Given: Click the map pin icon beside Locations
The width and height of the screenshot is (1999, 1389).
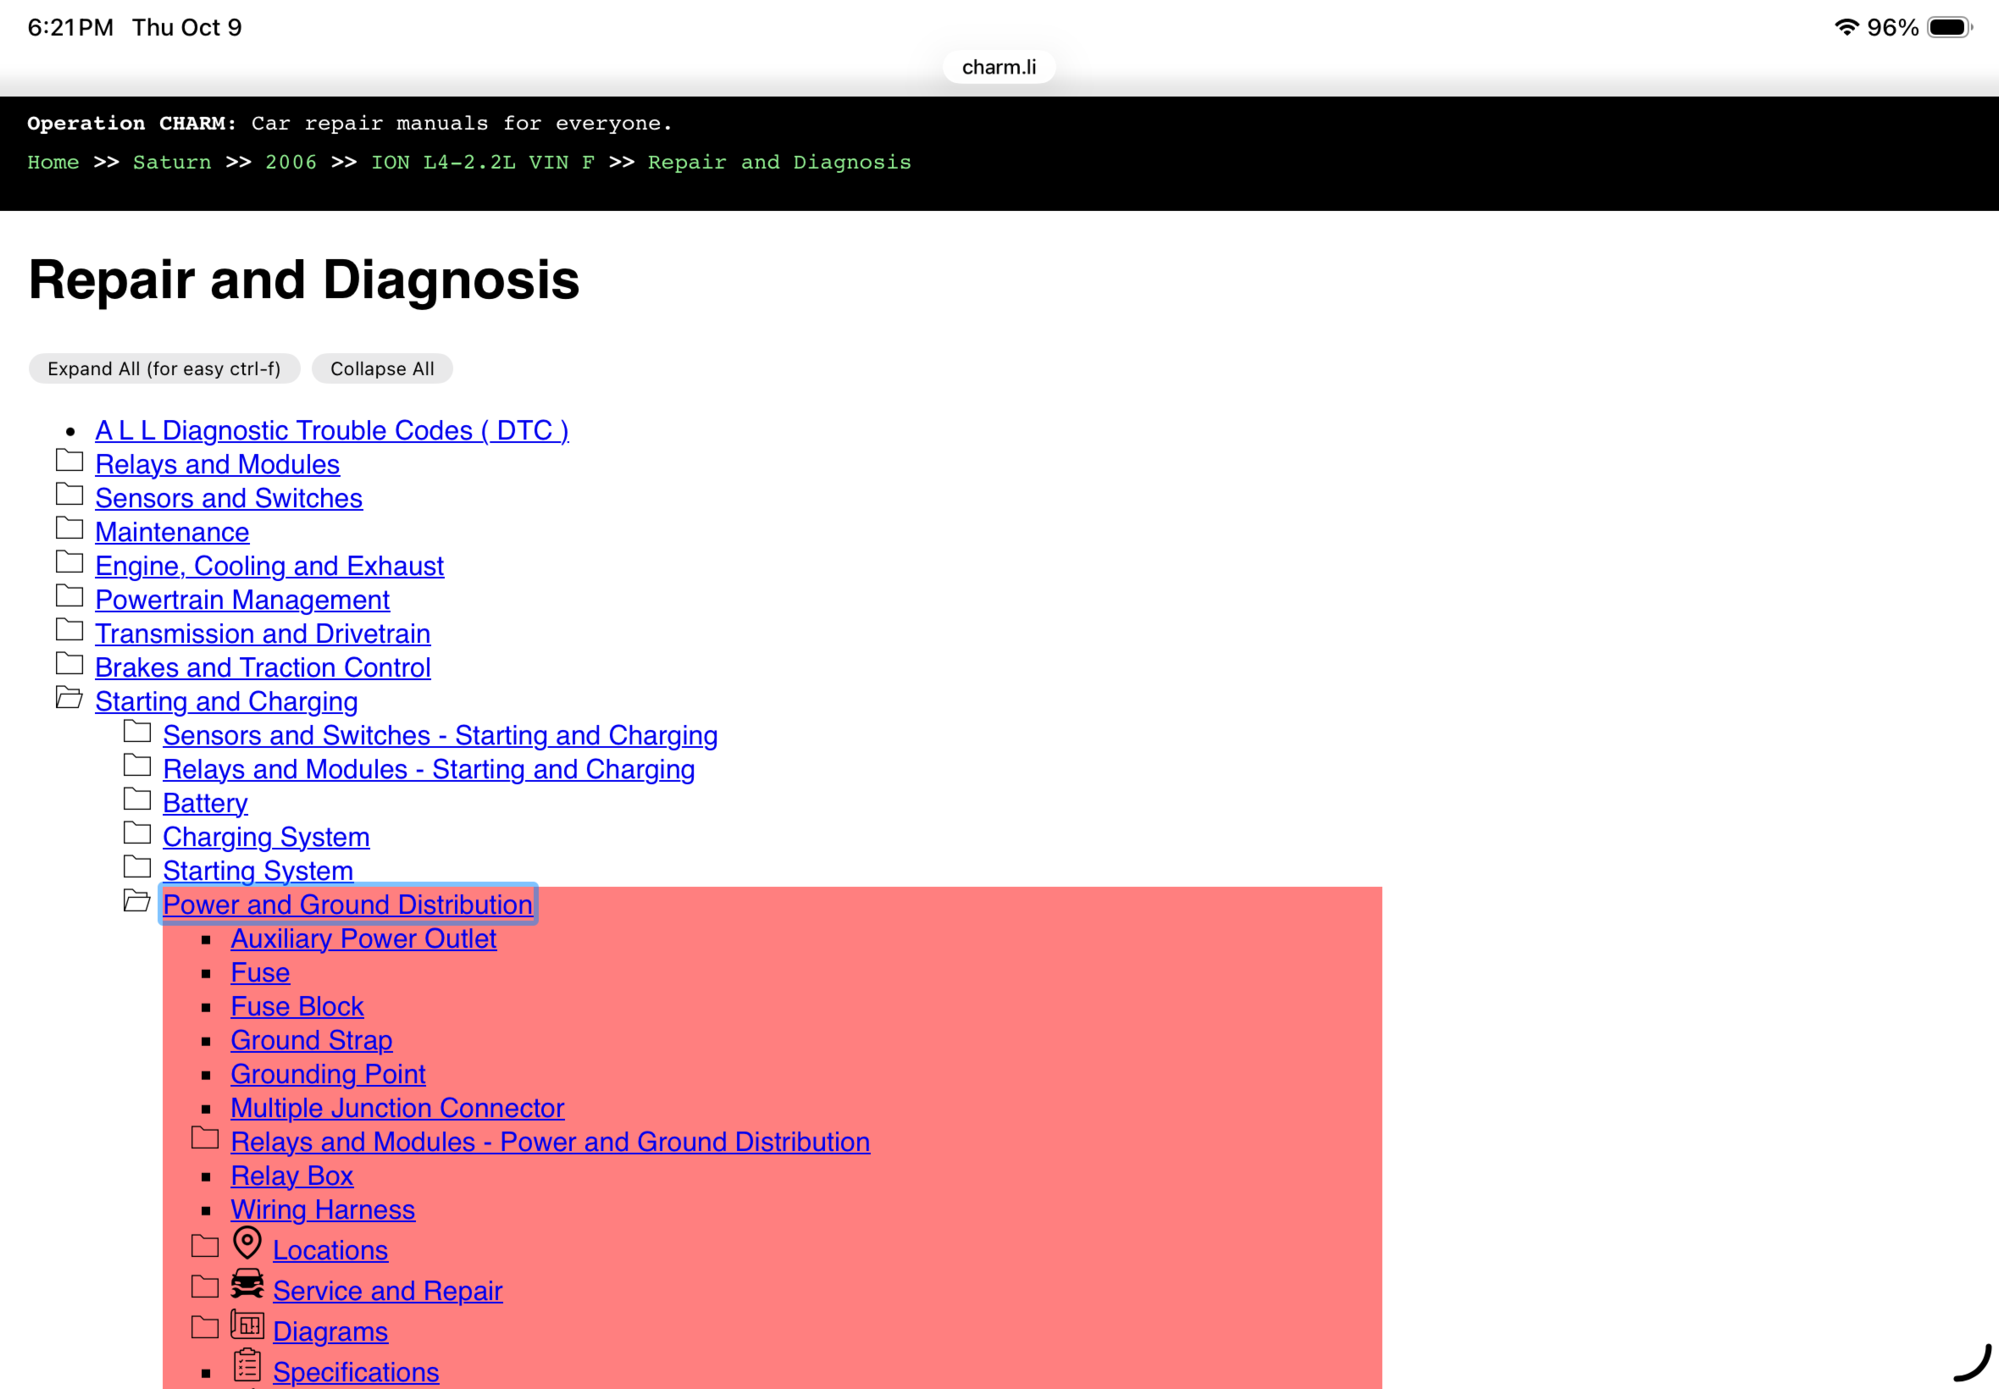Looking at the screenshot, I should tap(247, 1243).
